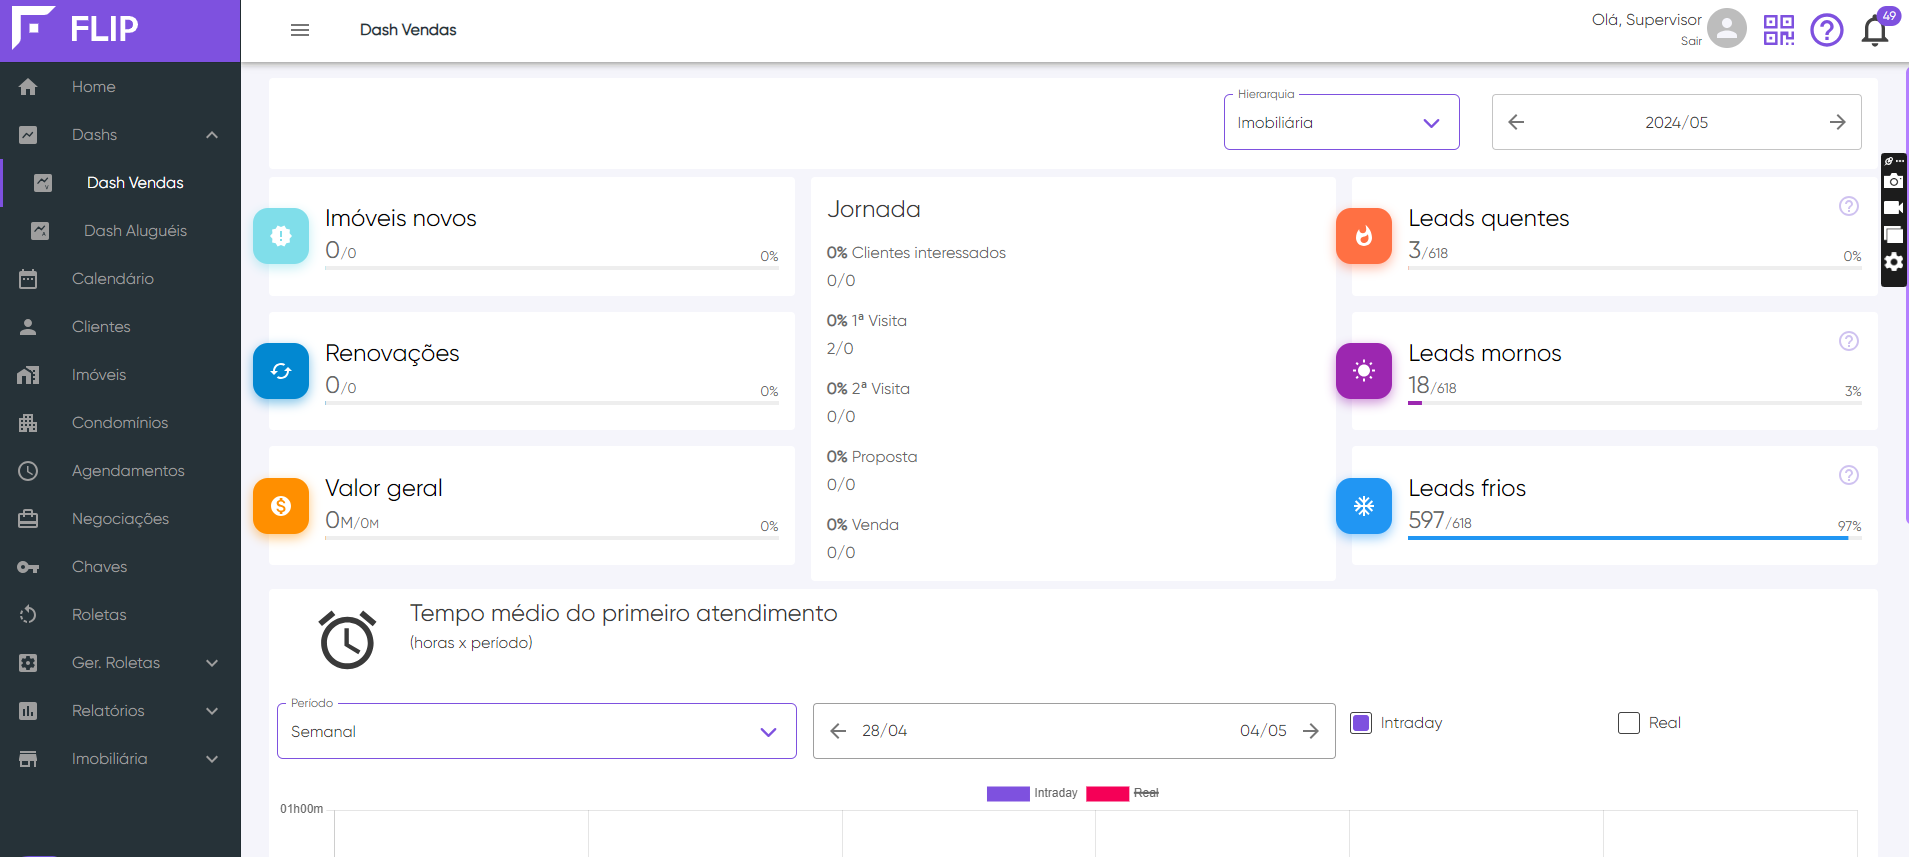Open Negociações menu item

coord(120,519)
